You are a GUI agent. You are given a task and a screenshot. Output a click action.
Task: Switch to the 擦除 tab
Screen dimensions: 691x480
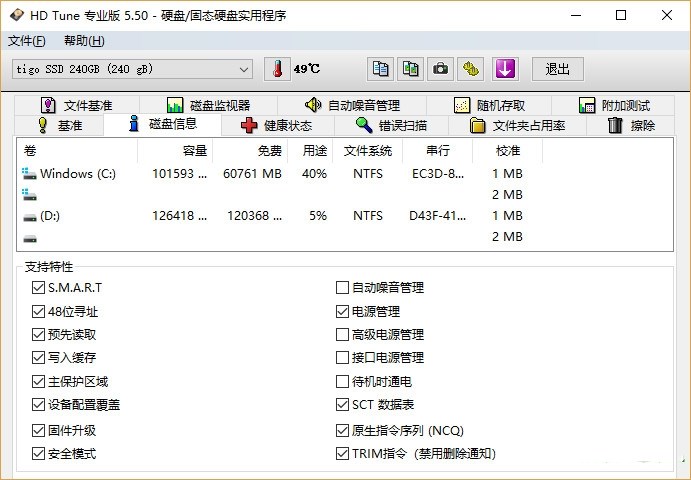[631, 126]
